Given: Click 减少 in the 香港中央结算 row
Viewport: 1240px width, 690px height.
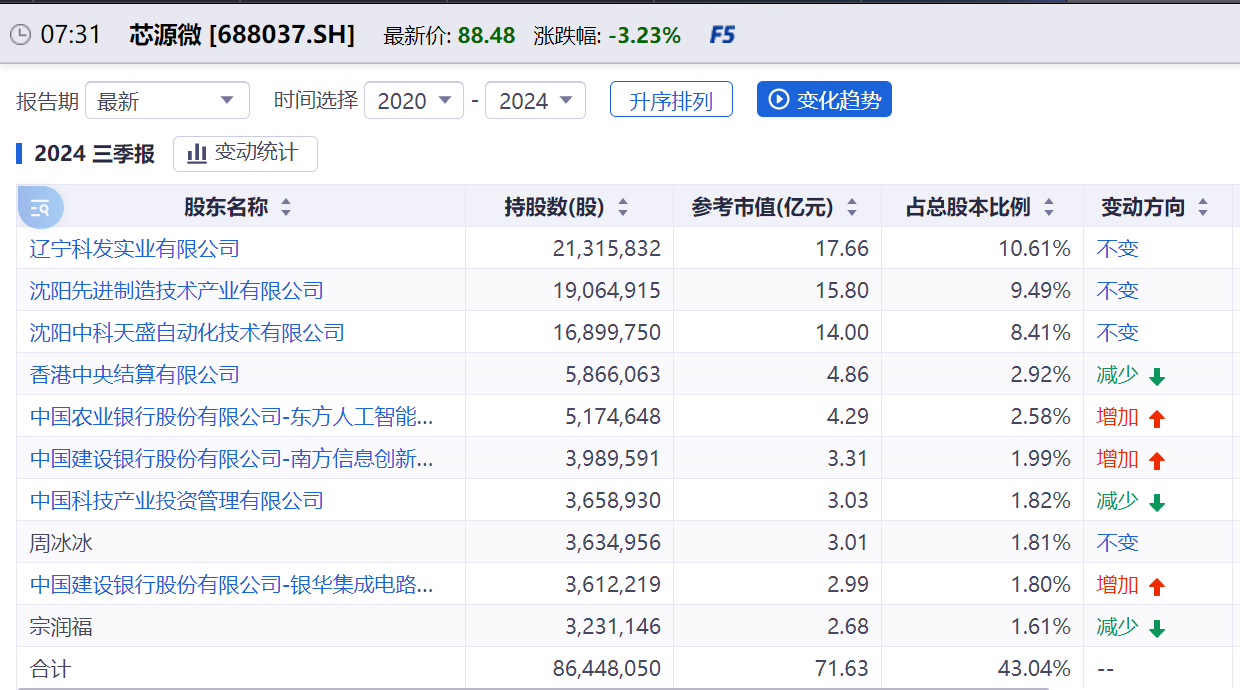Looking at the screenshot, I should 1118,374.
